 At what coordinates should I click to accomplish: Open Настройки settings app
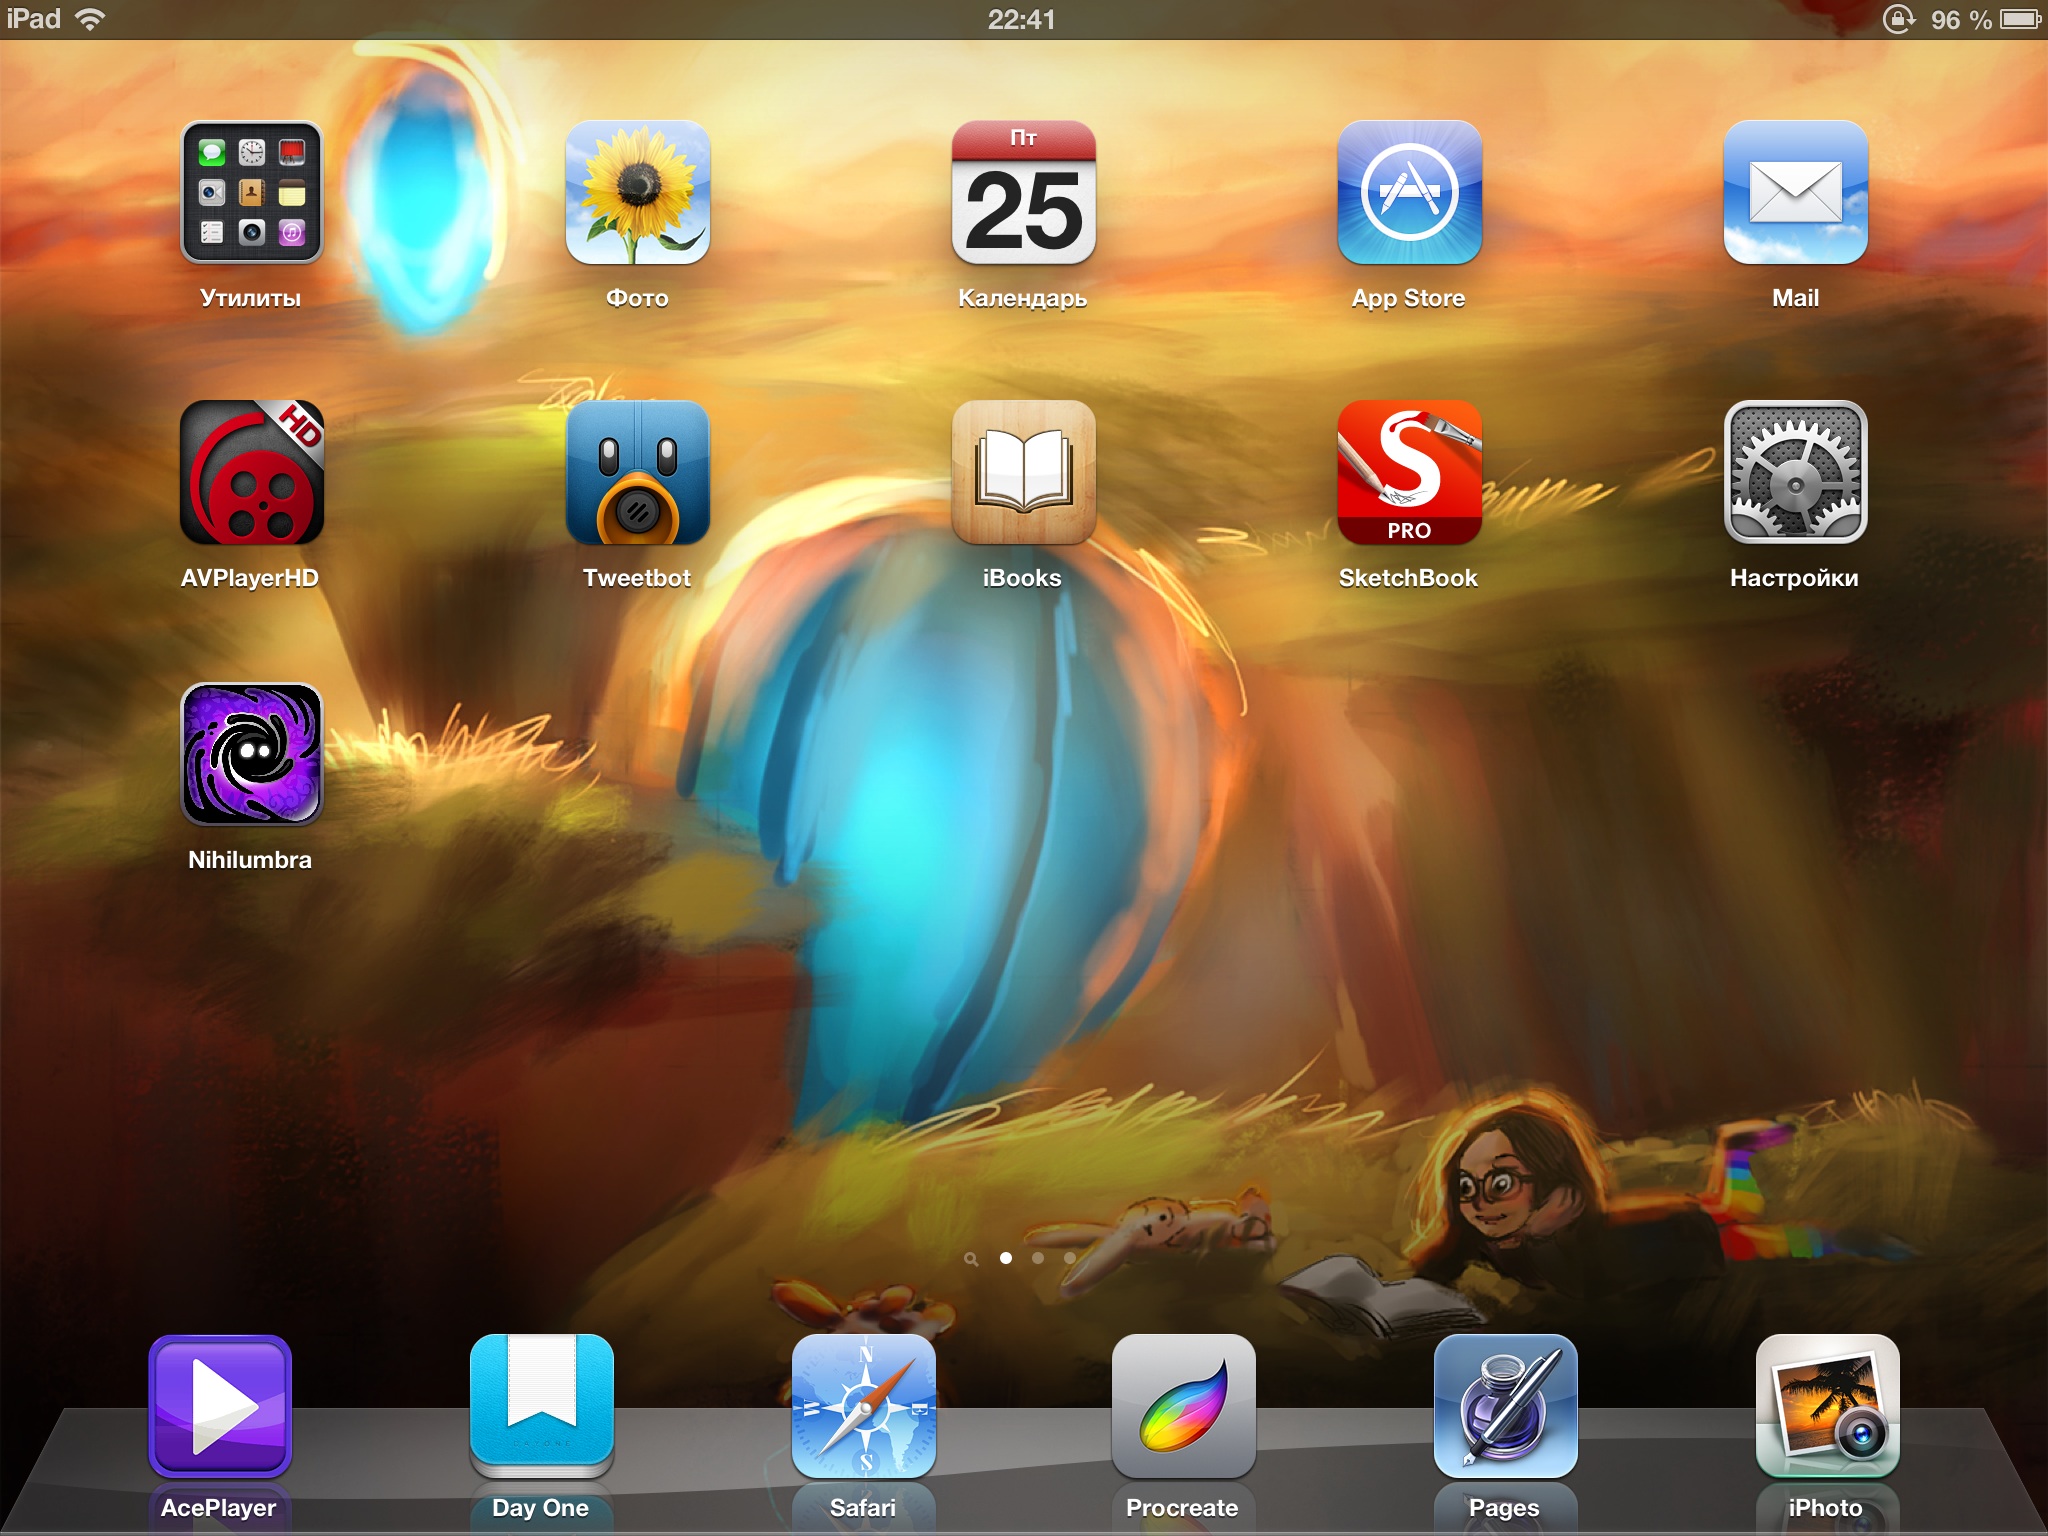coord(1796,472)
